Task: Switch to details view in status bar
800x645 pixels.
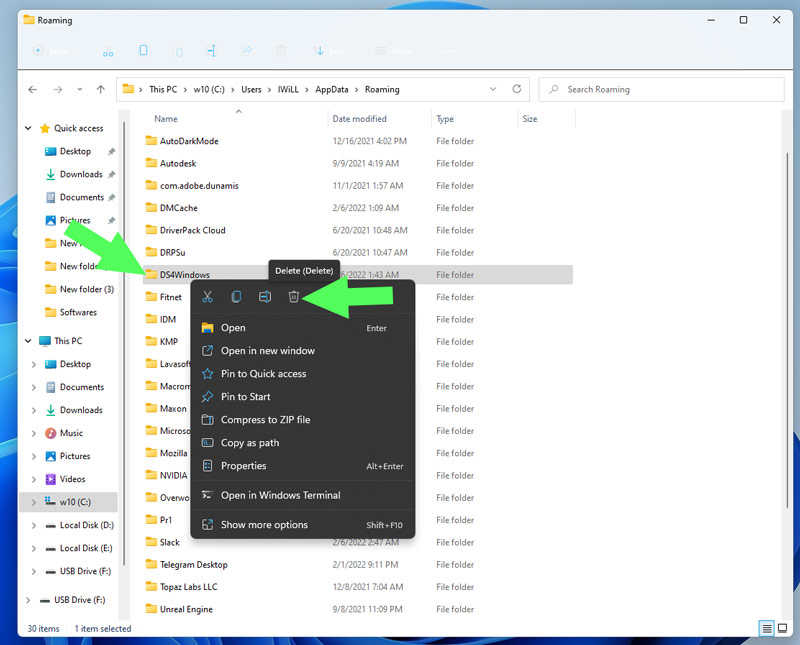Action: [x=767, y=628]
